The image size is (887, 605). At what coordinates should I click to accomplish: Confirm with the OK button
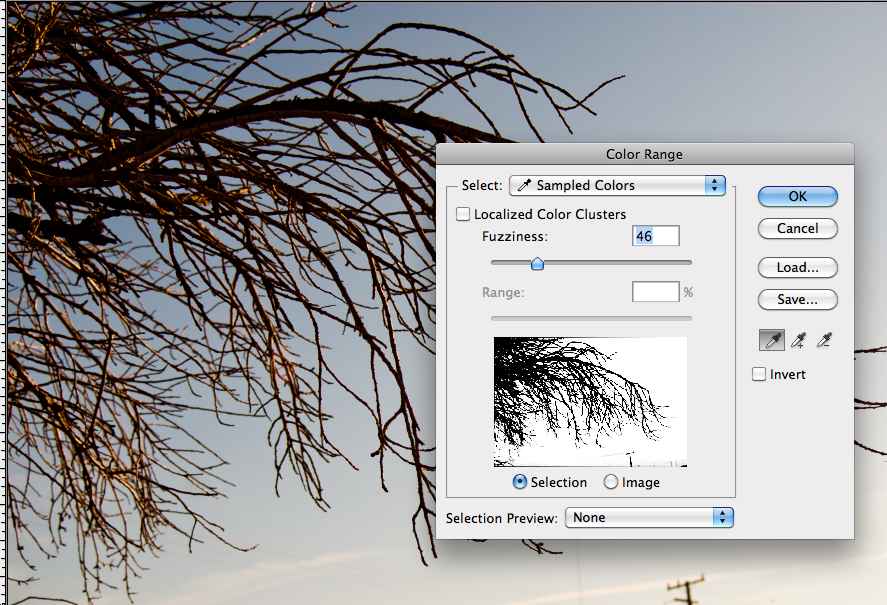(797, 196)
